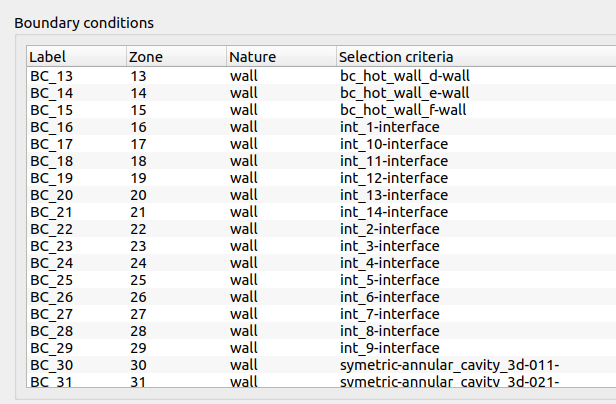
Task: Select the BC_13 label cell
Action: pyautogui.click(x=51, y=76)
